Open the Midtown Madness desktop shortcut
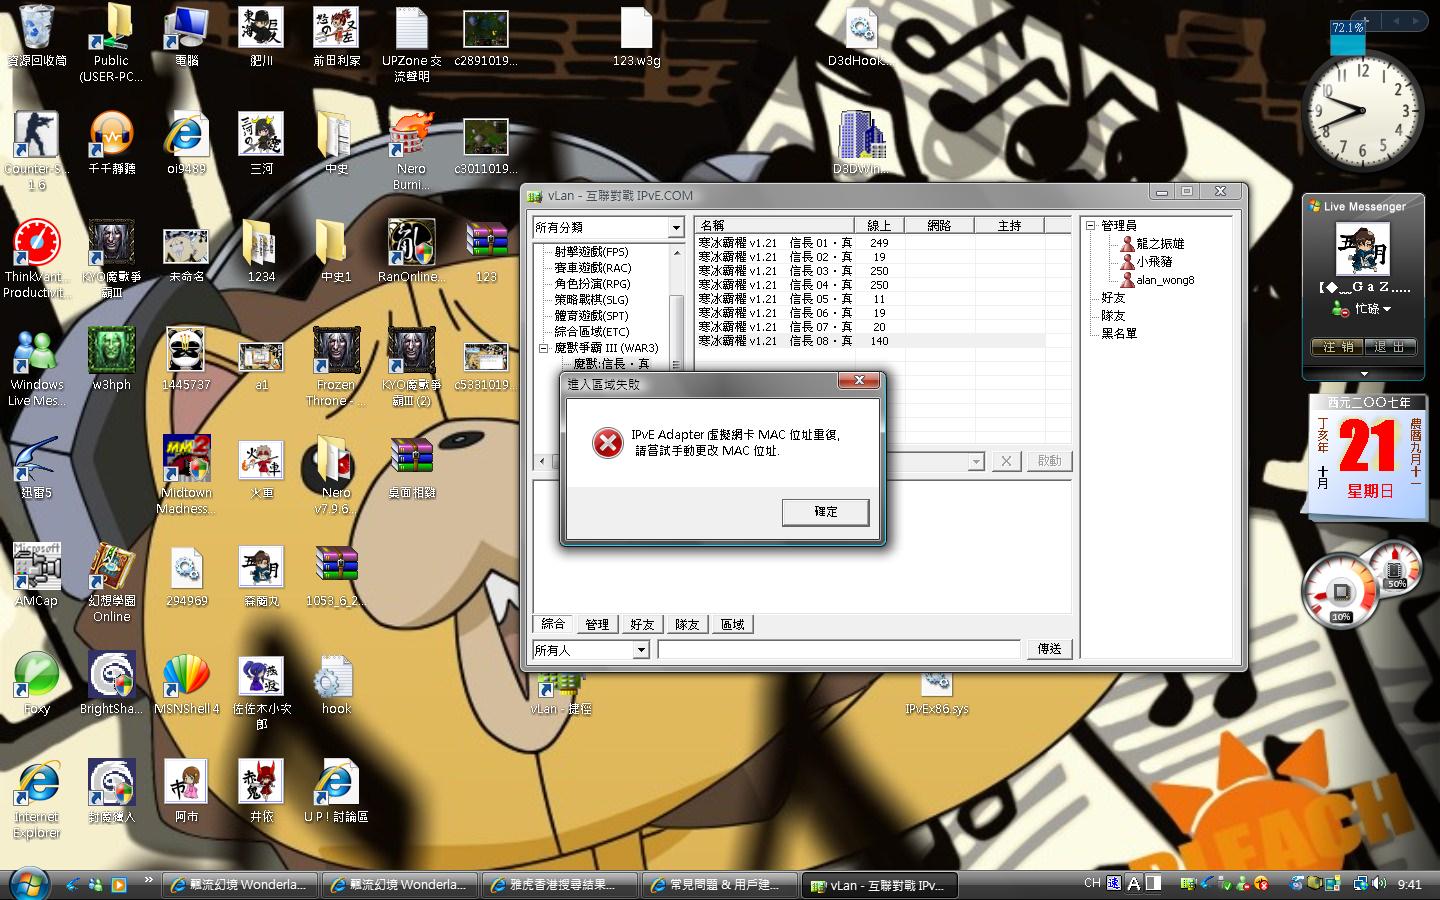1440x900 pixels. coord(186,474)
